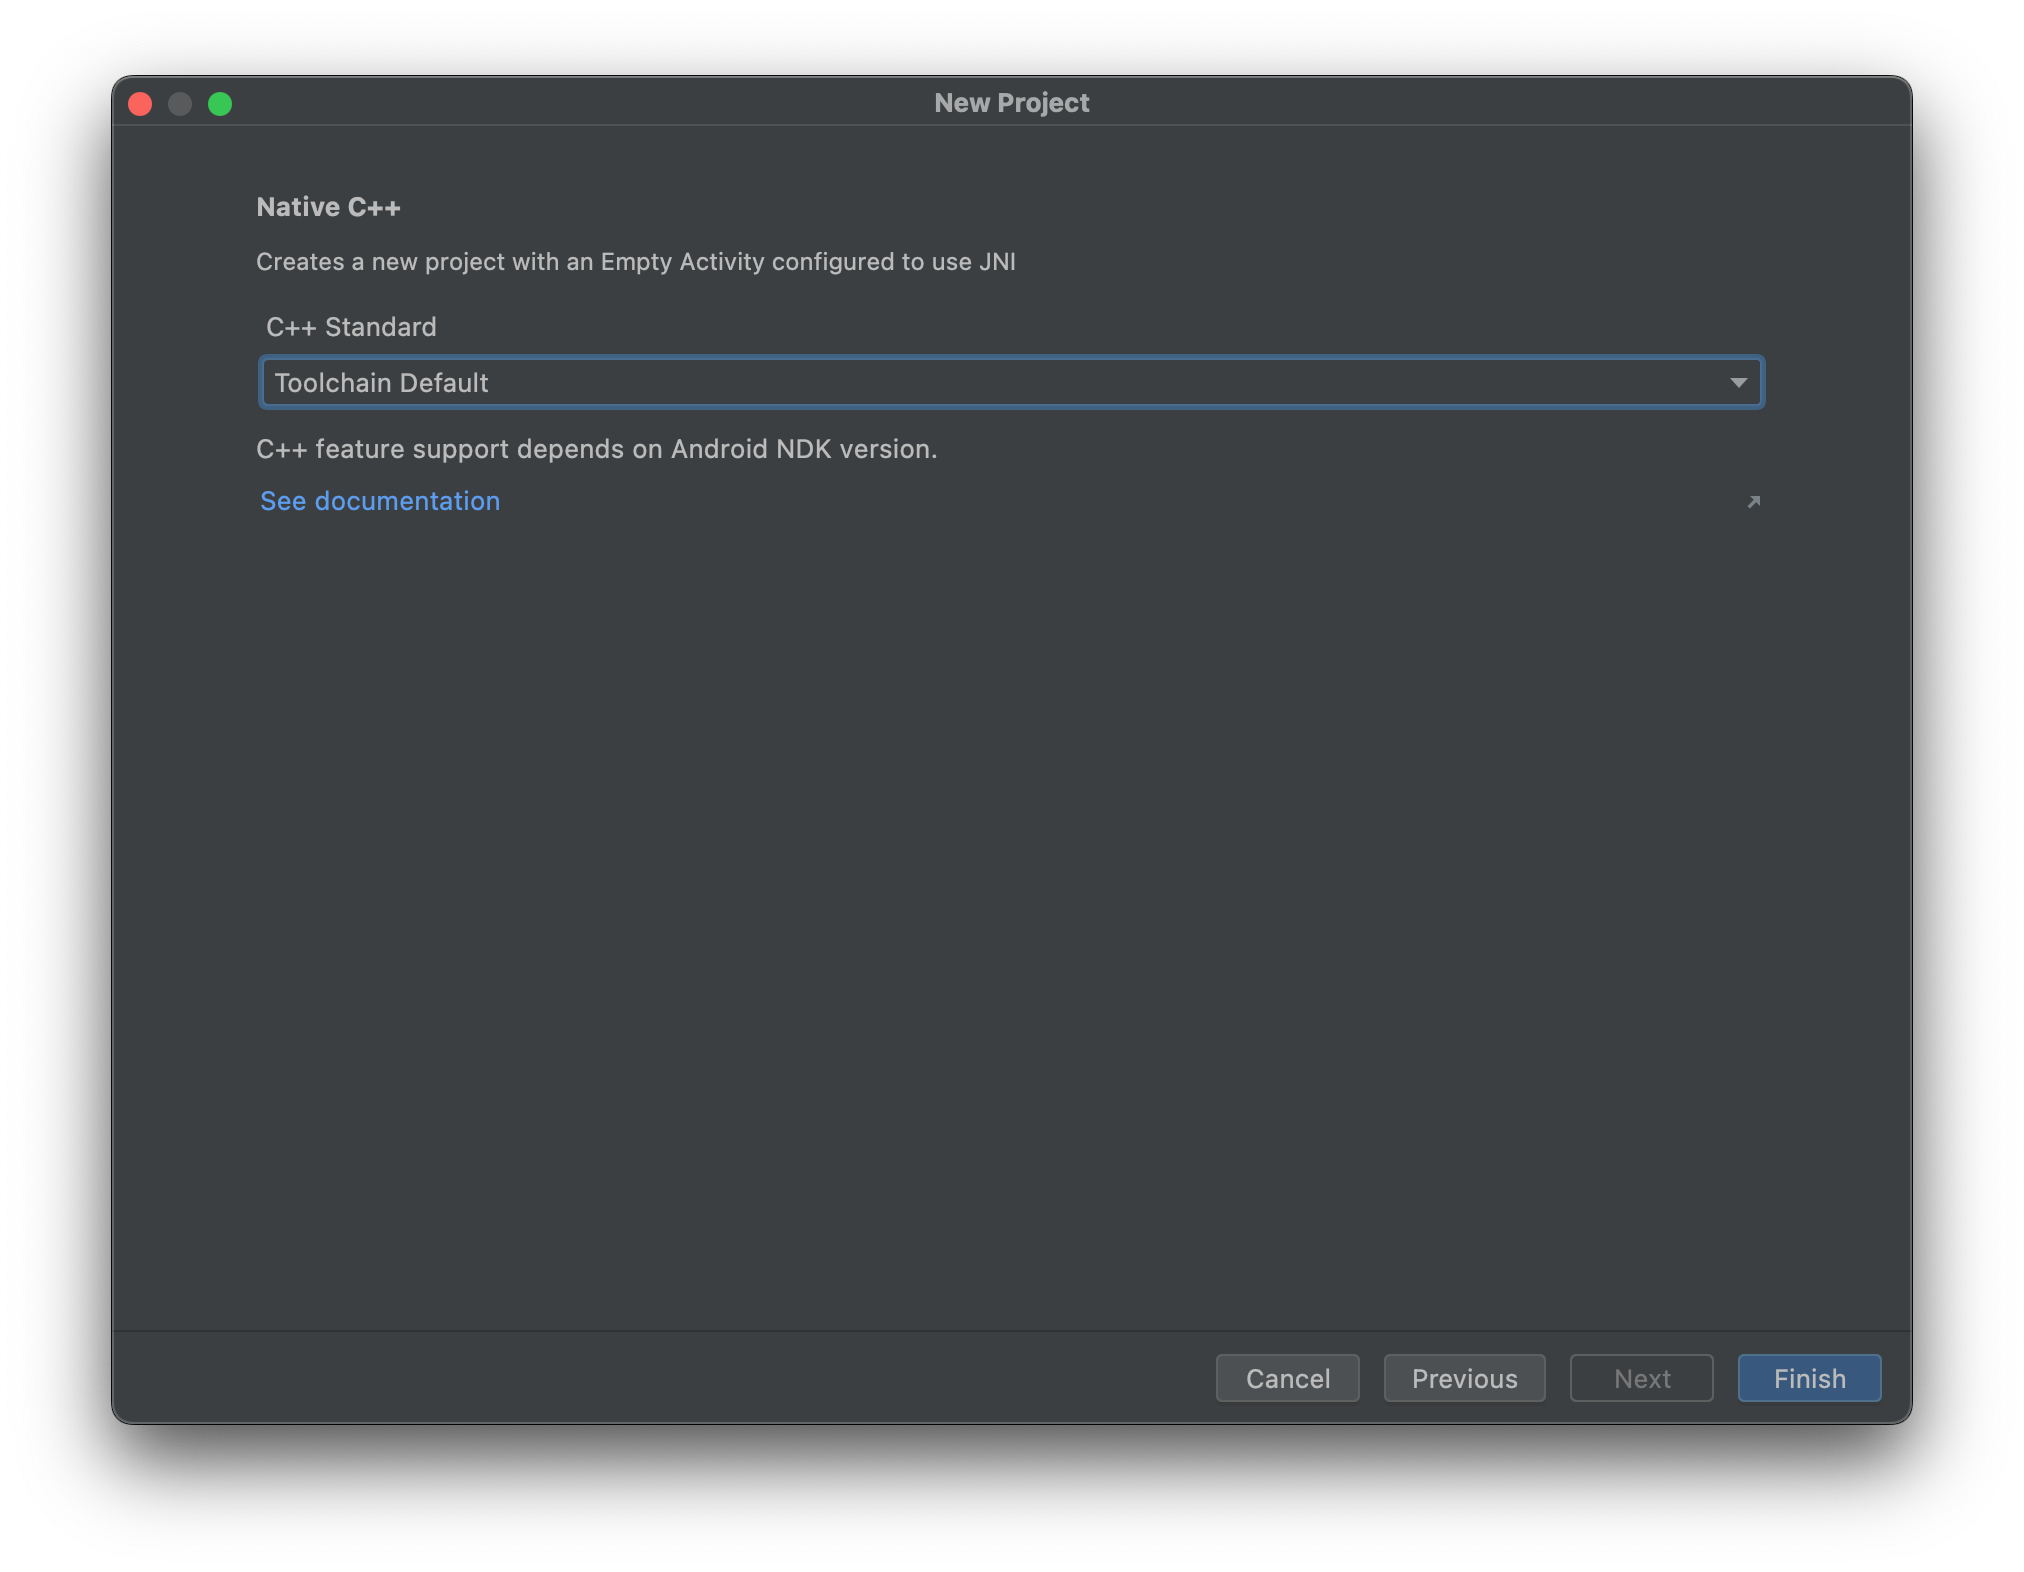2024x1572 pixels.
Task: Select the Toolchain Default text in combo
Action: pos(381,383)
